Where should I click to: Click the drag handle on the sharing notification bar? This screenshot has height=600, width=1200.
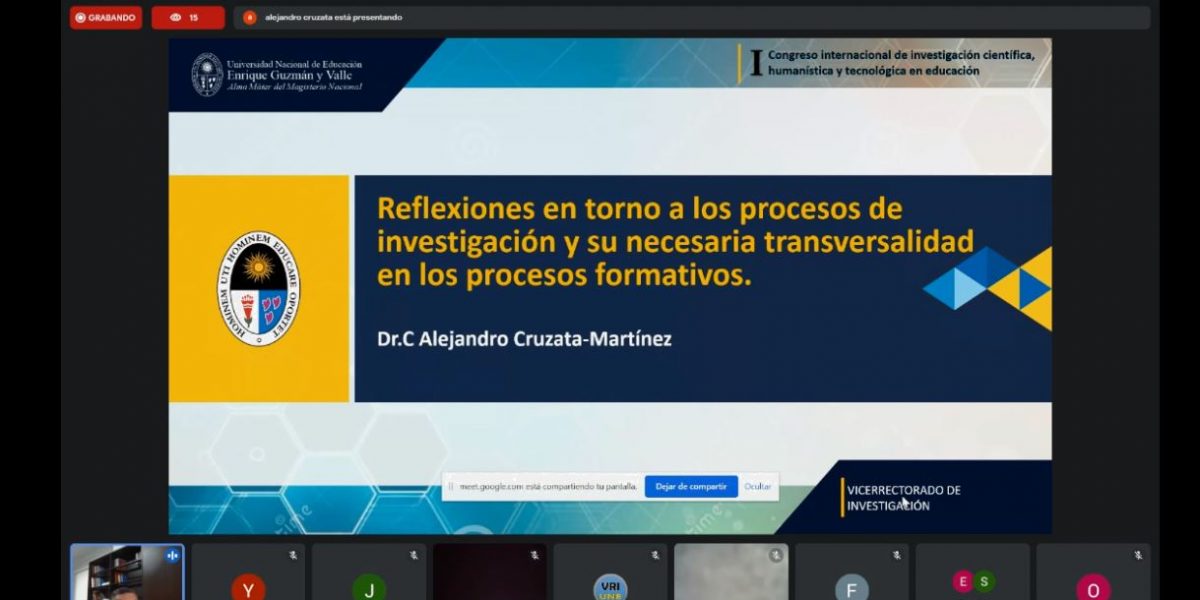point(451,487)
